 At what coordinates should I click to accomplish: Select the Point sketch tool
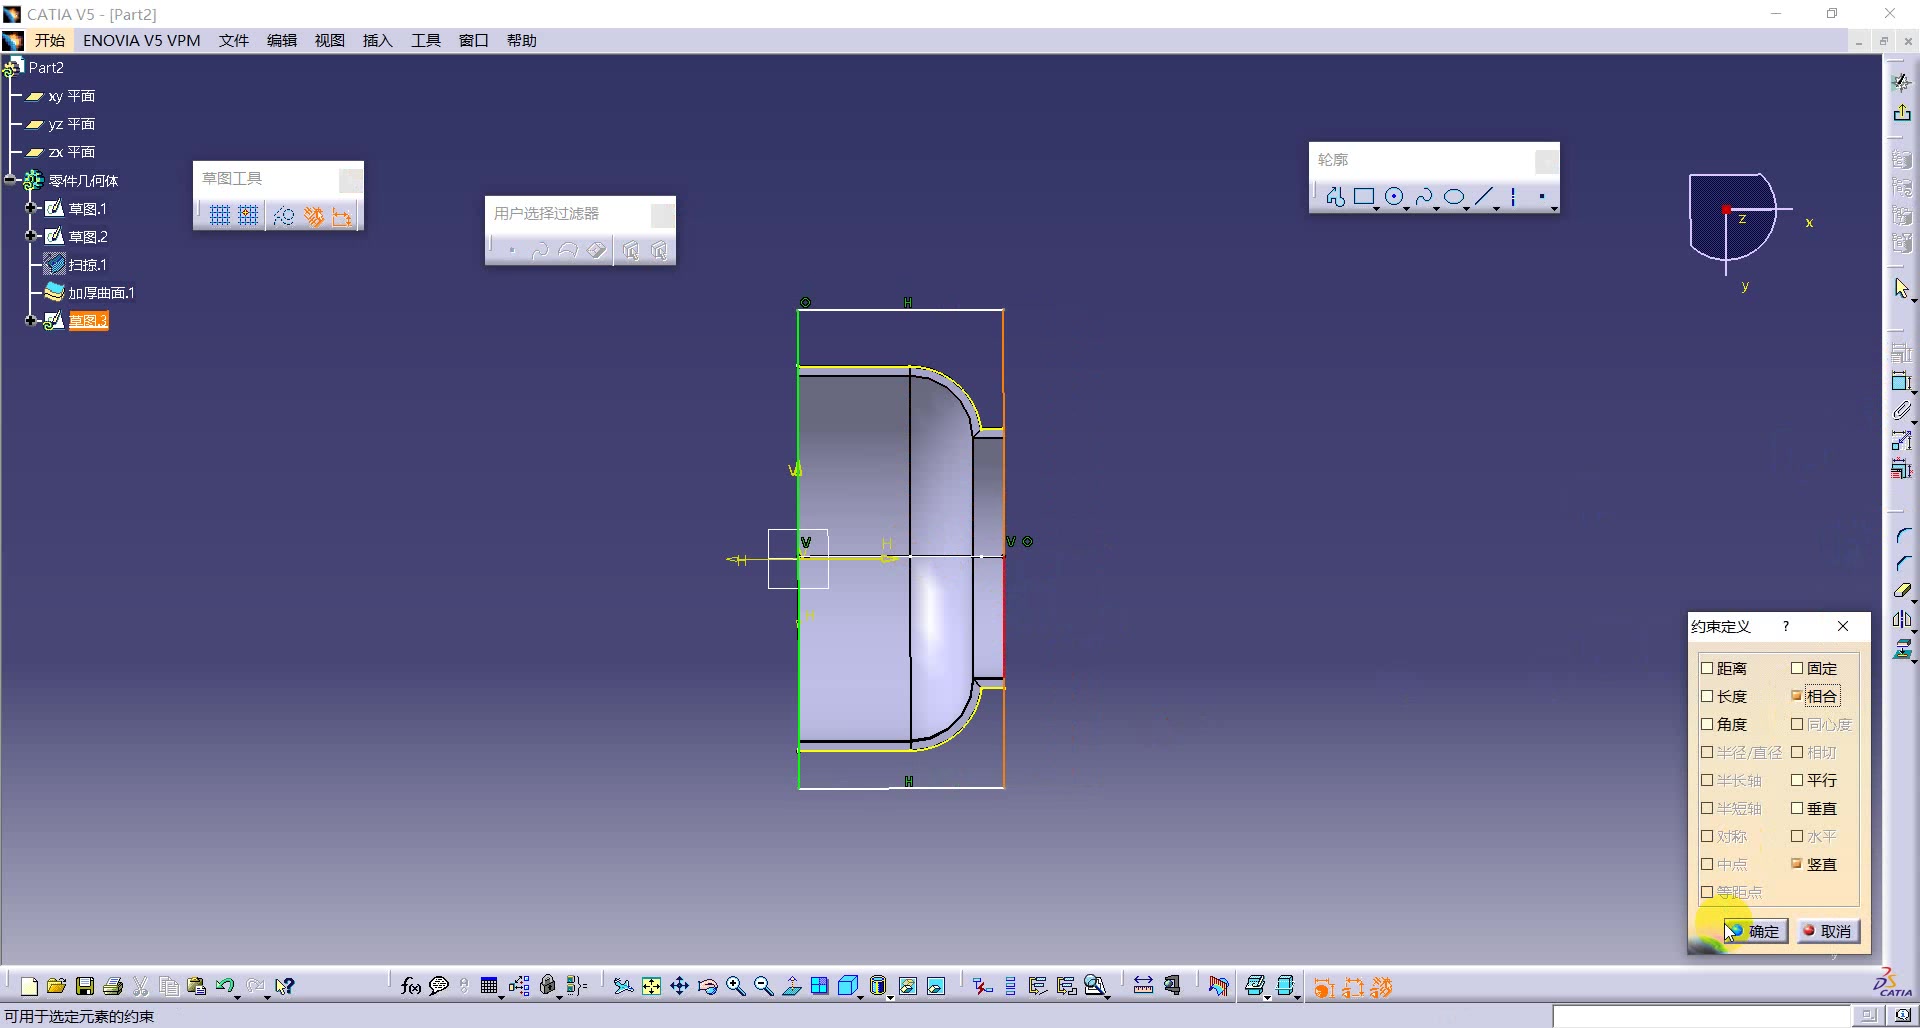(x=1542, y=197)
